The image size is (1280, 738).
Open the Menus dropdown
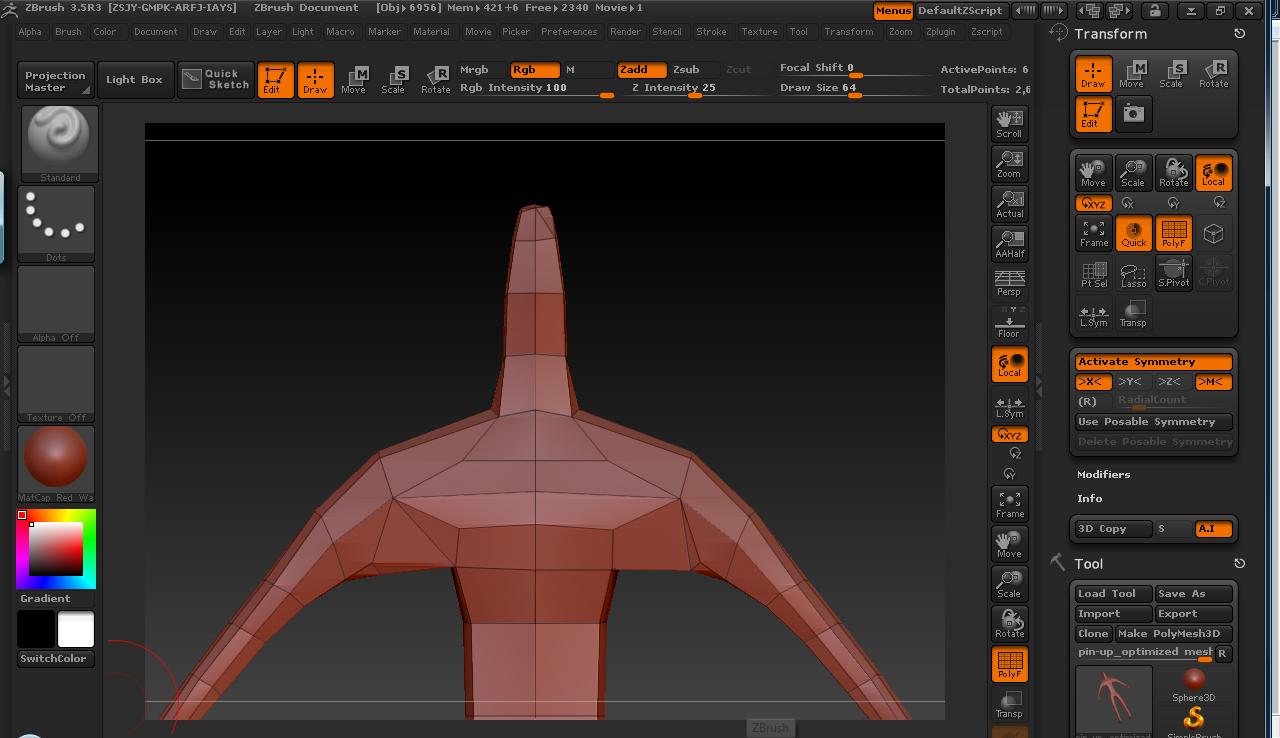pos(893,11)
